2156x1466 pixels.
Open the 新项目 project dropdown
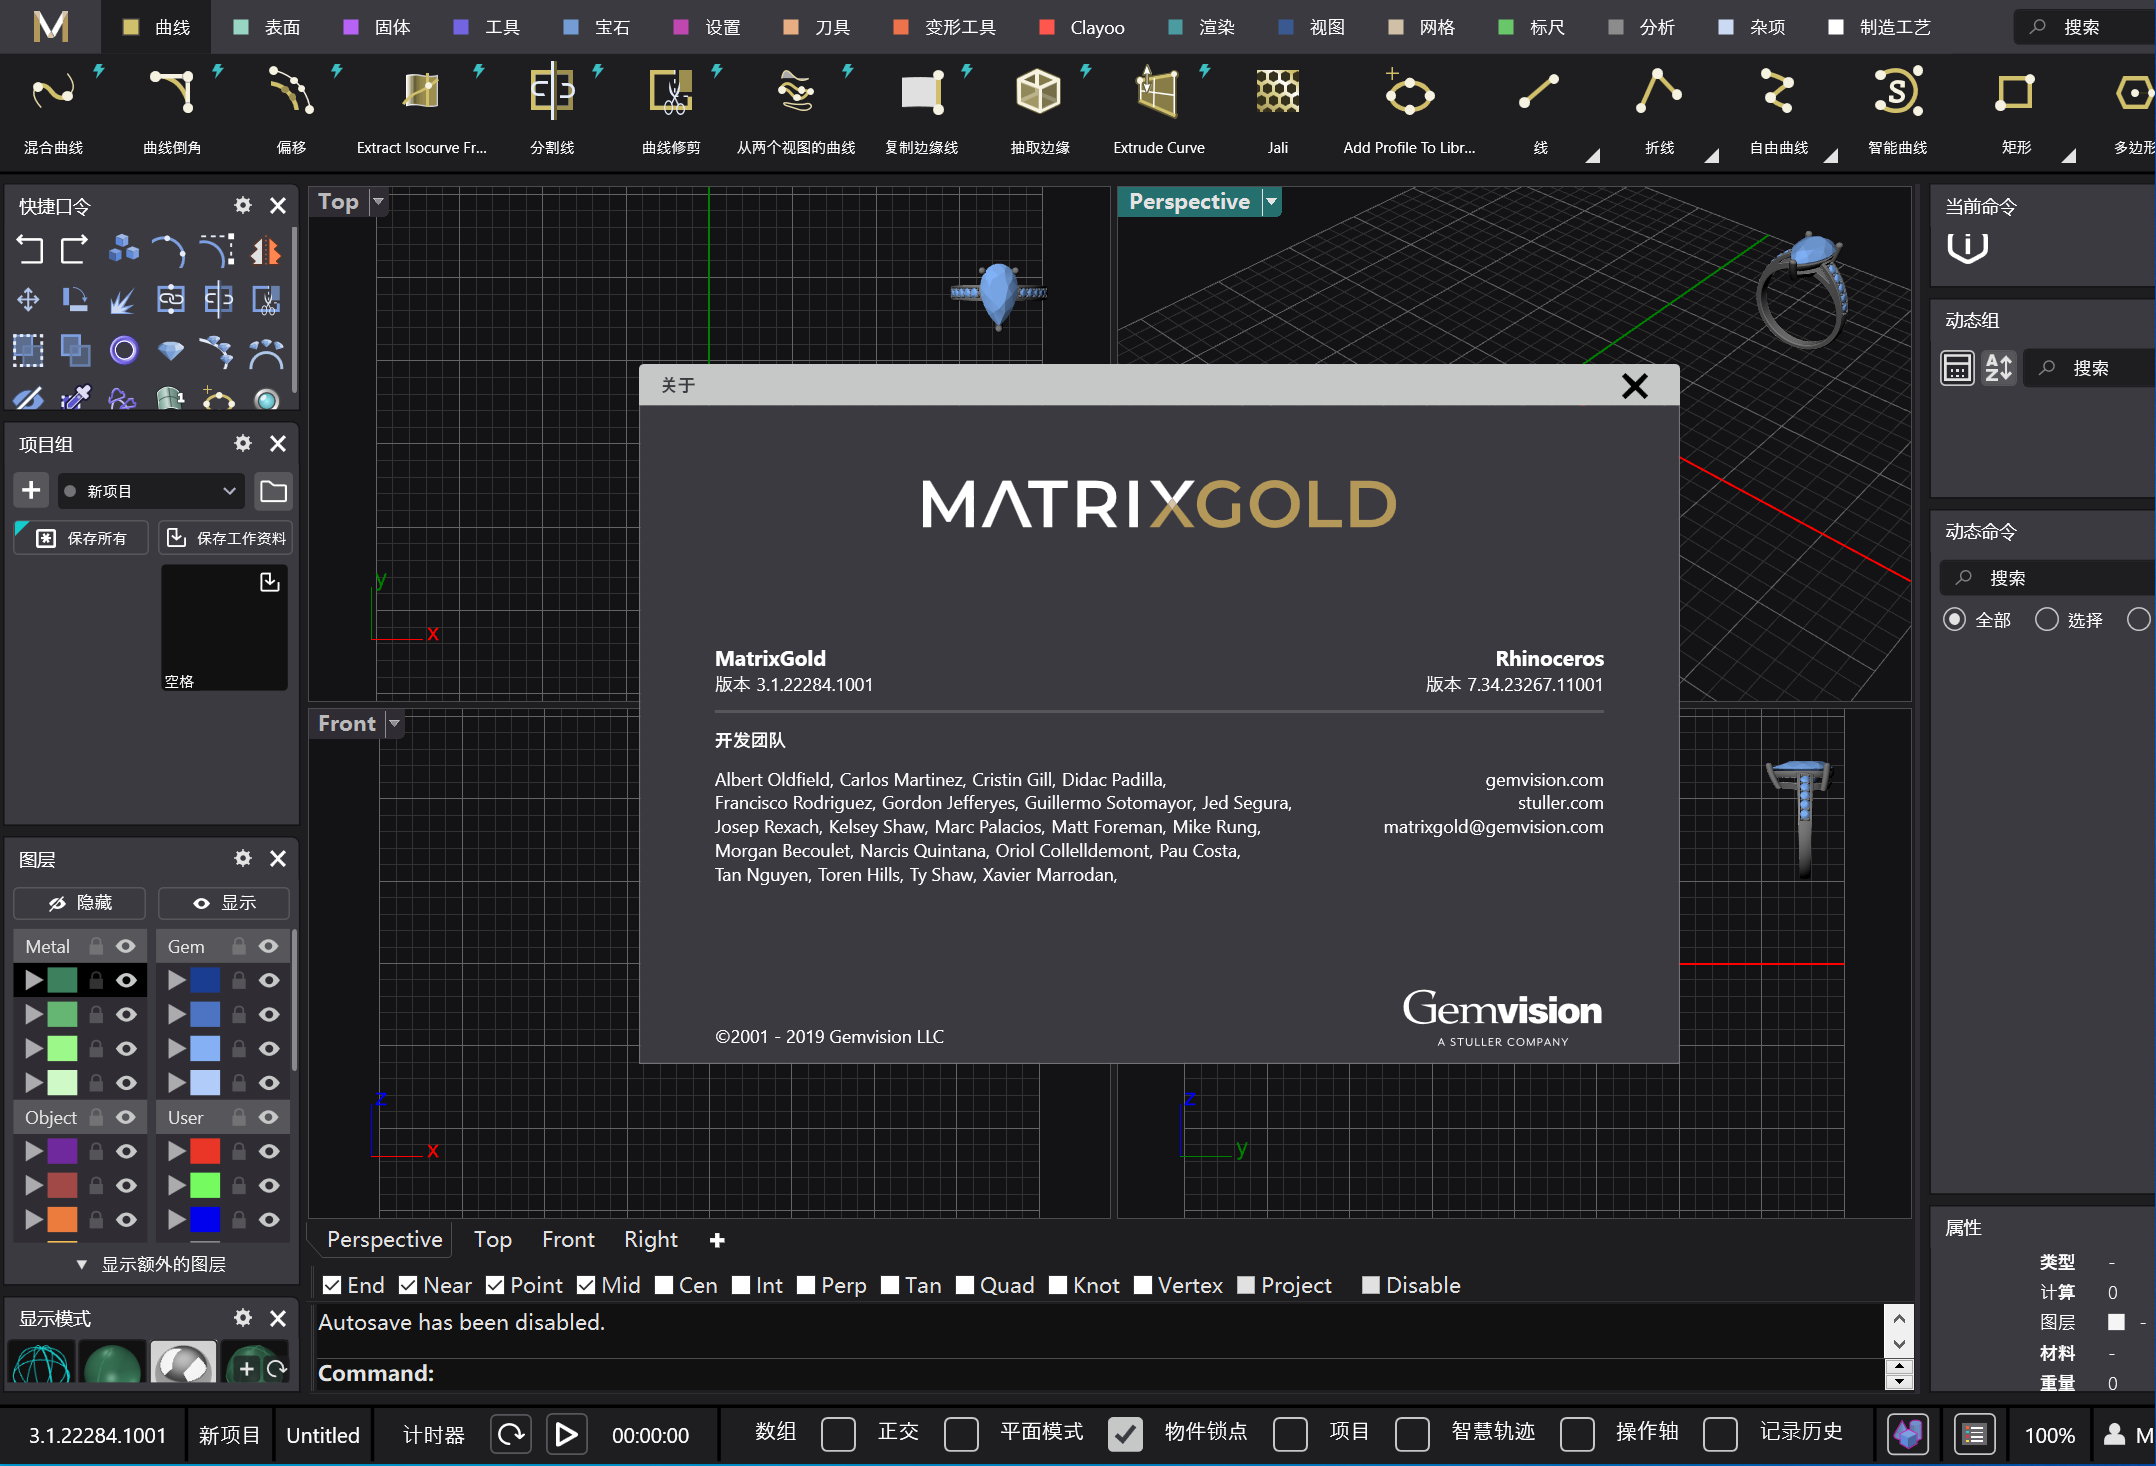coord(151,491)
